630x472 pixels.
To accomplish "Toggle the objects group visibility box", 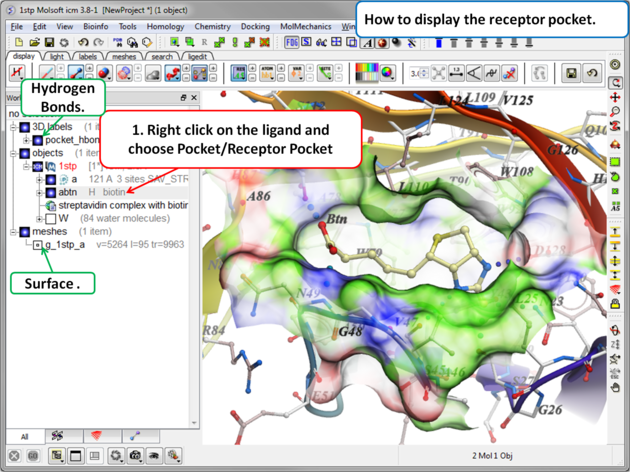I will pyautogui.click(x=25, y=153).
